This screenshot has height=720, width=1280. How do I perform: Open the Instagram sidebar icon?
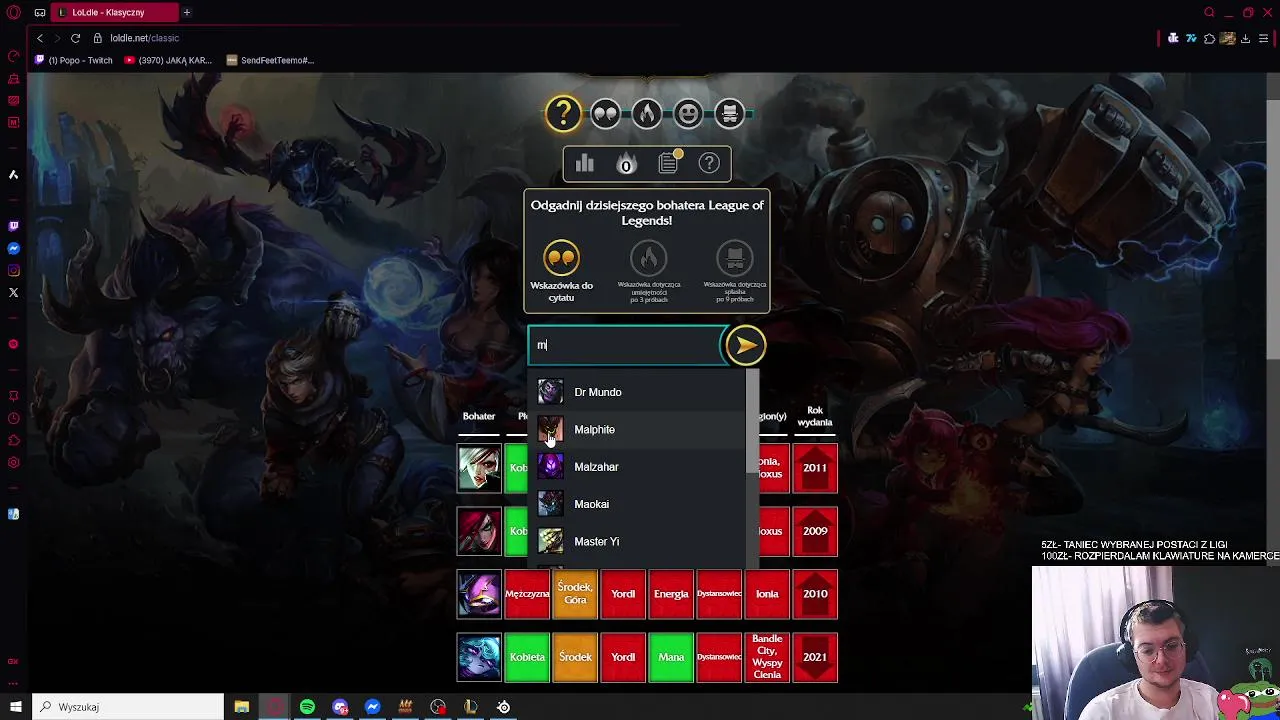click(x=13, y=270)
